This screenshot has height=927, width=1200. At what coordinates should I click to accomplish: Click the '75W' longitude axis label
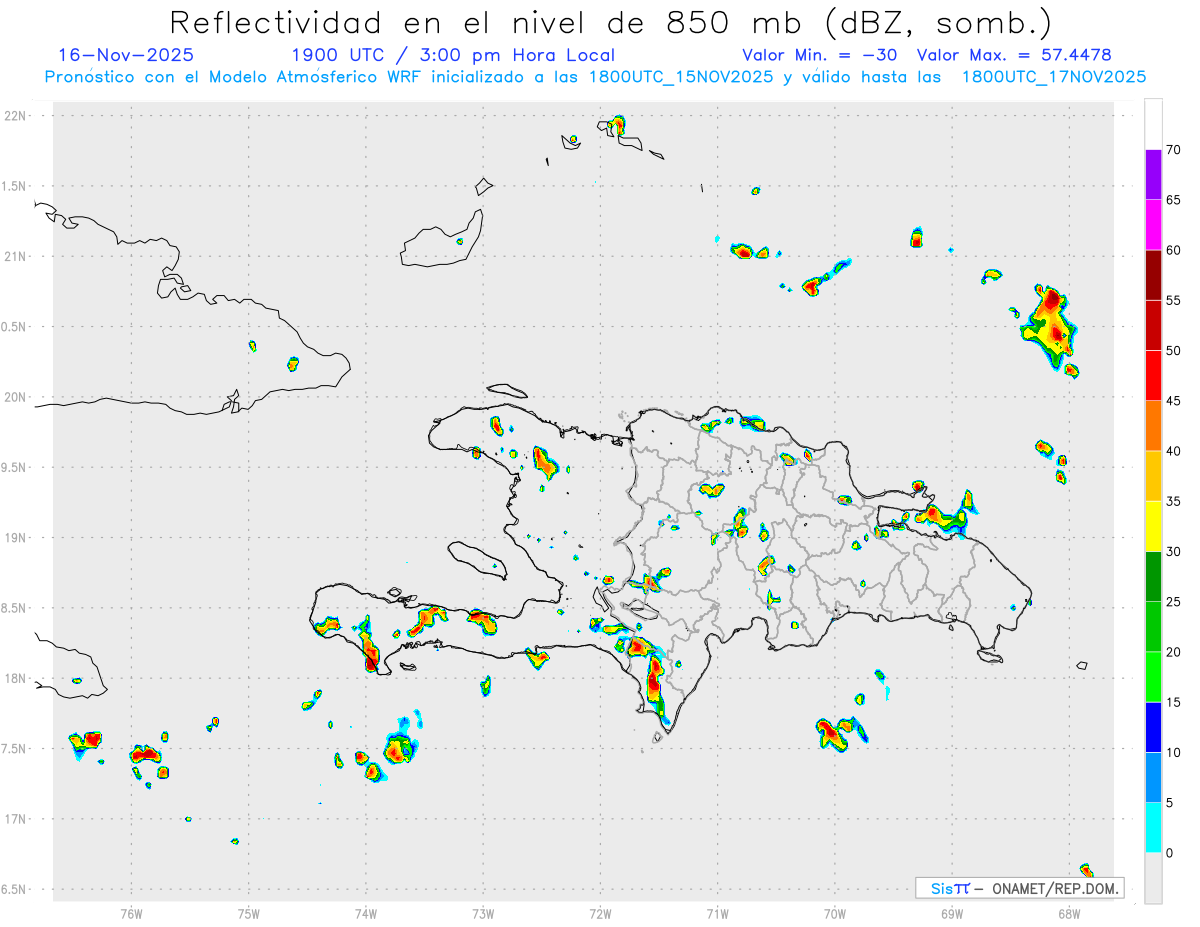249,913
